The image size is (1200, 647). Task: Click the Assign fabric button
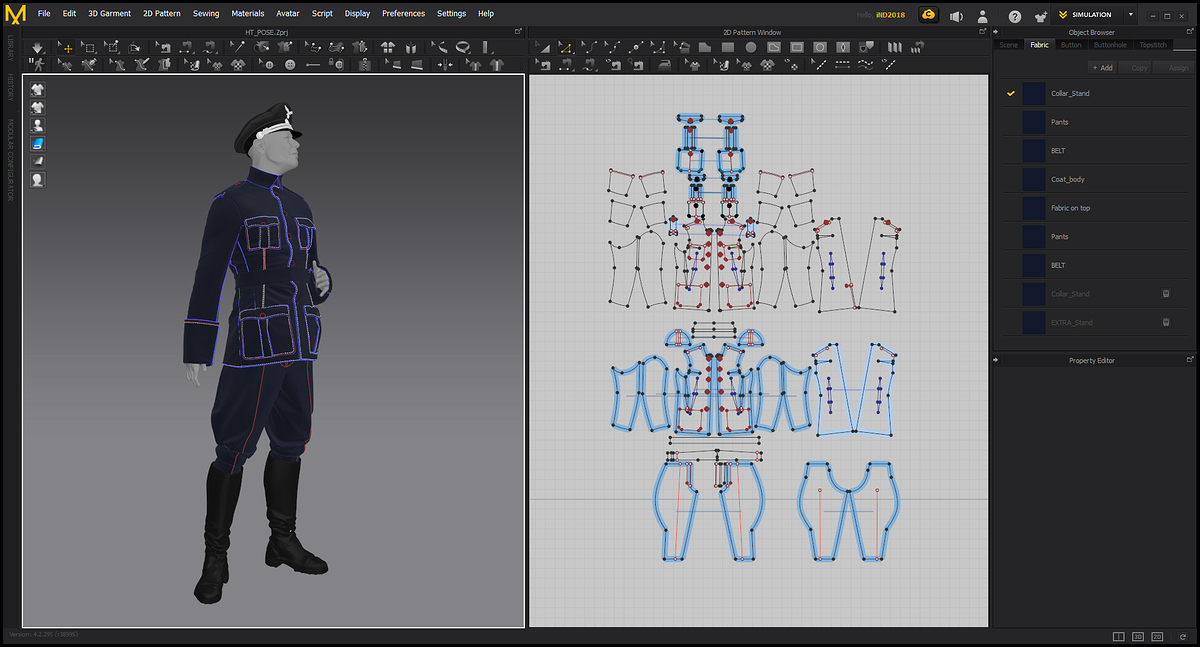click(1172, 68)
